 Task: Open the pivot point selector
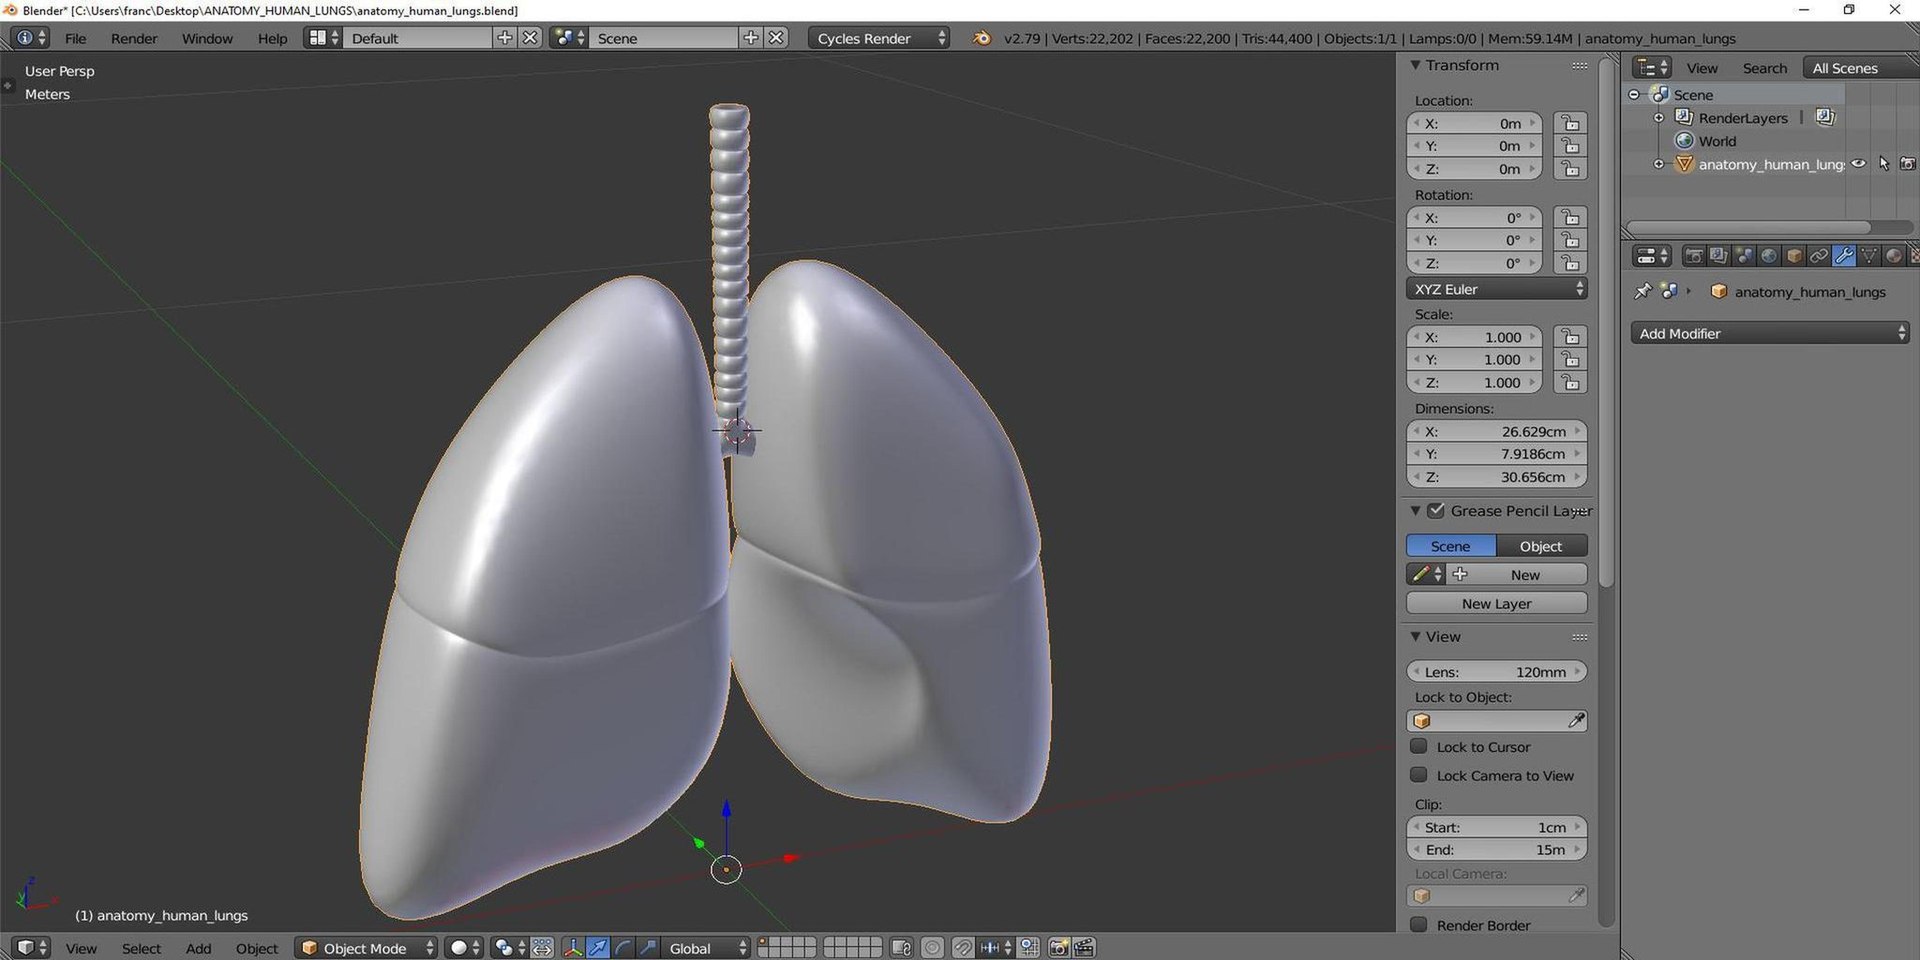pyautogui.click(x=509, y=947)
